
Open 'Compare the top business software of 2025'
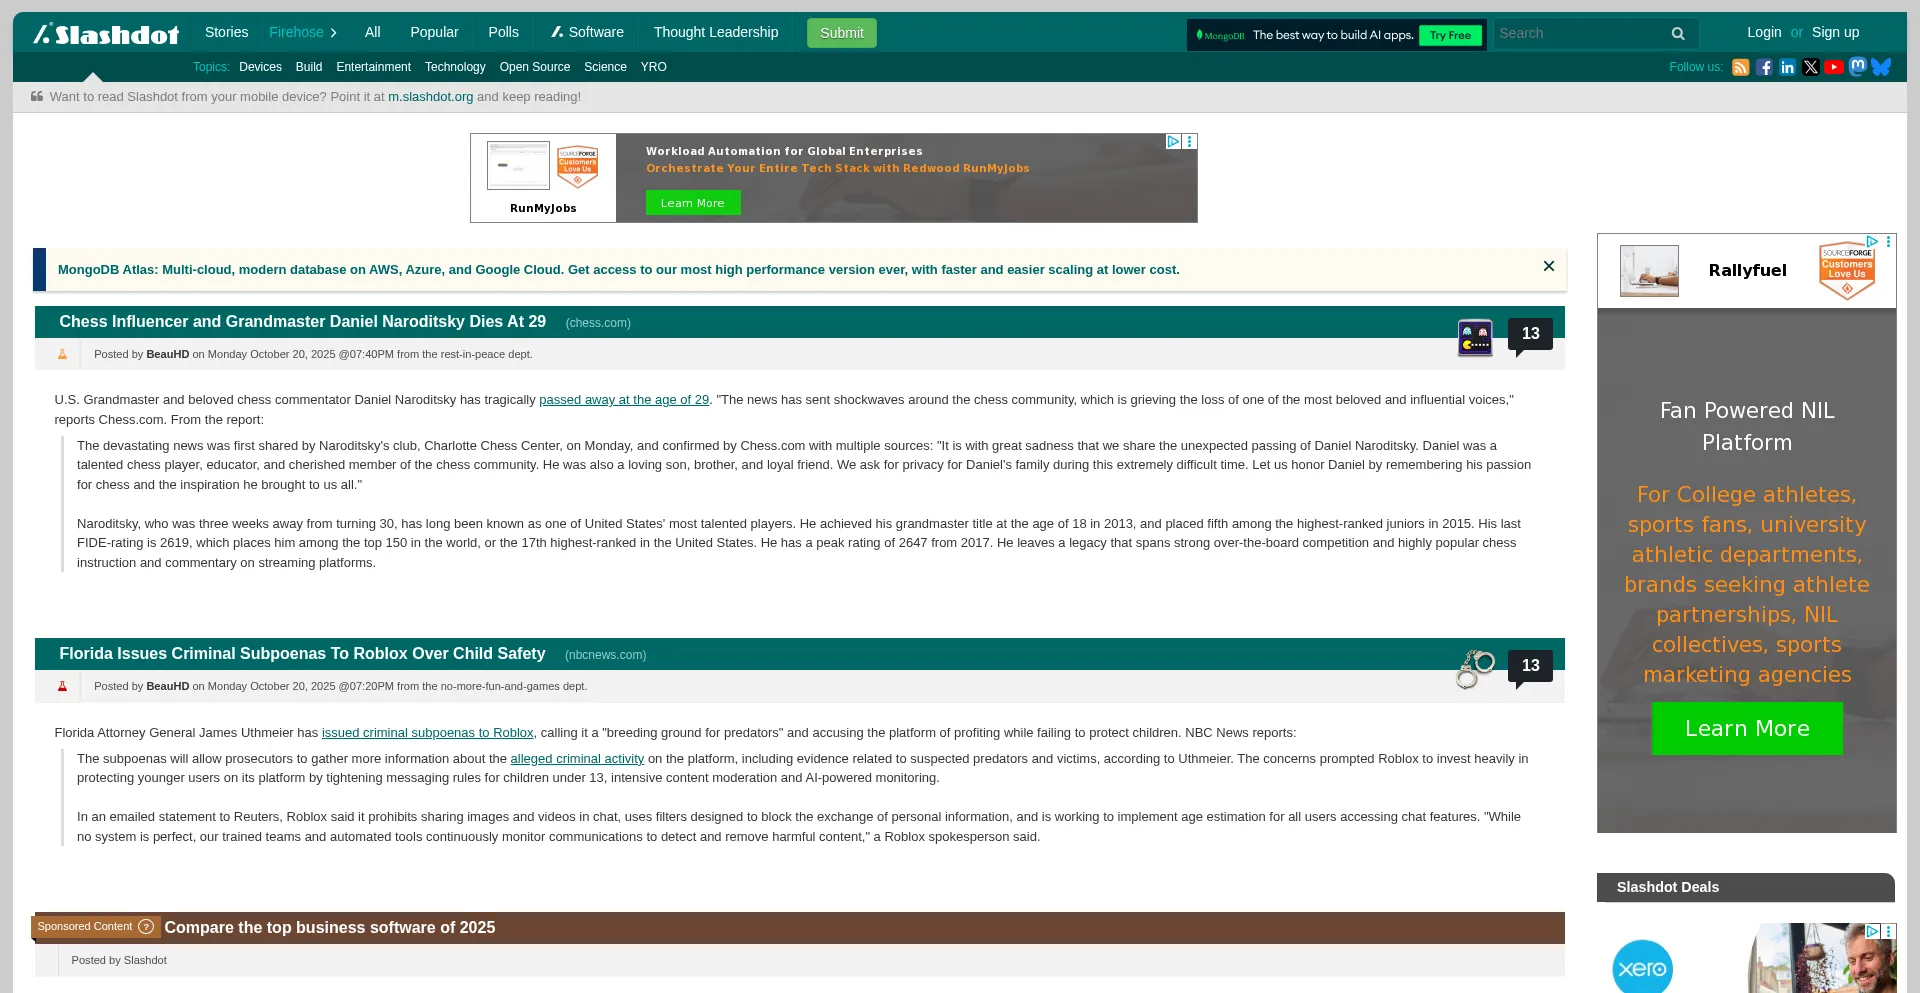330,928
